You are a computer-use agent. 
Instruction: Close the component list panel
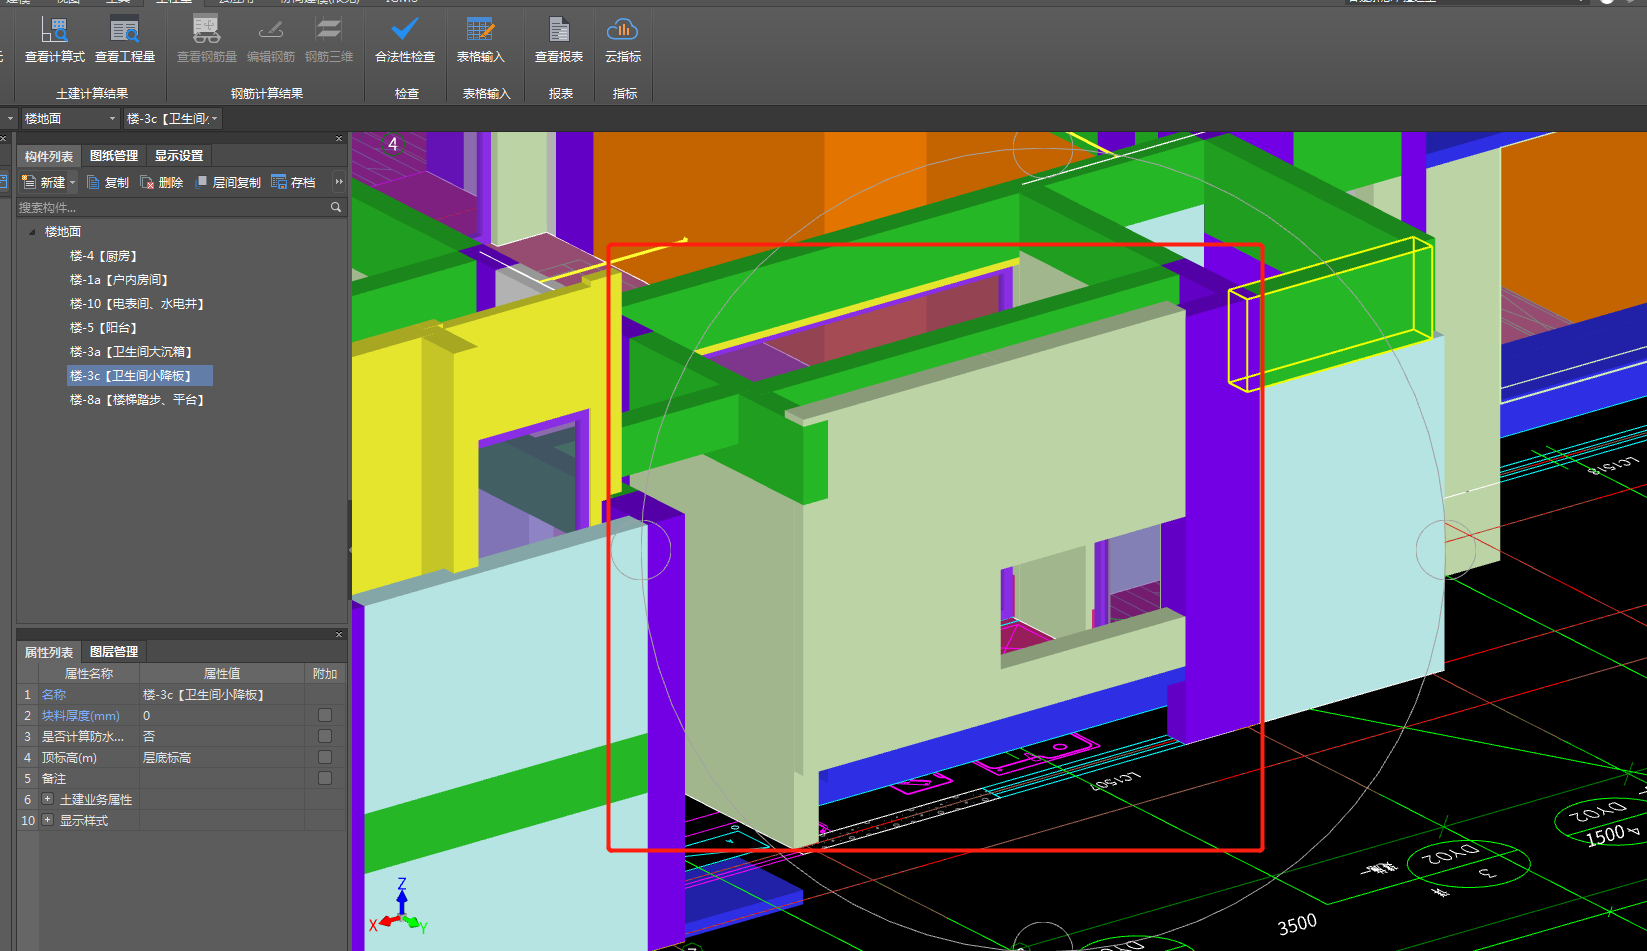click(339, 138)
